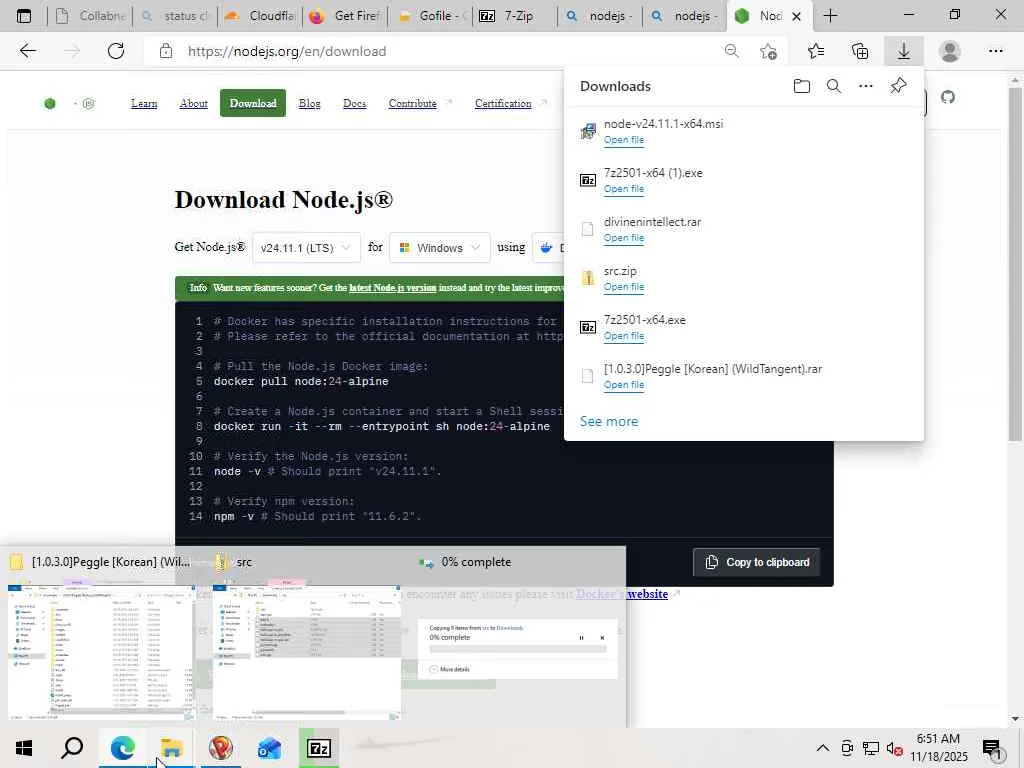
Task: Click the green Download nav button
Action: (x=253, y=103)
